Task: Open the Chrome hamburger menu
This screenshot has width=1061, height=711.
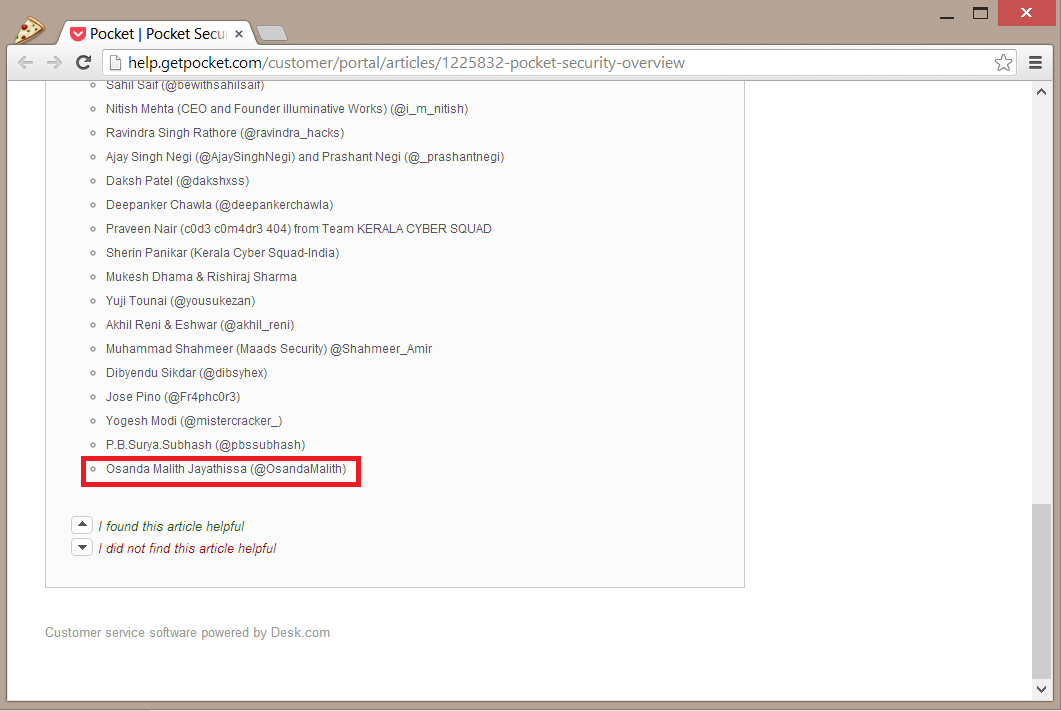Action: pyautogui.click(x=1036, y=63)
